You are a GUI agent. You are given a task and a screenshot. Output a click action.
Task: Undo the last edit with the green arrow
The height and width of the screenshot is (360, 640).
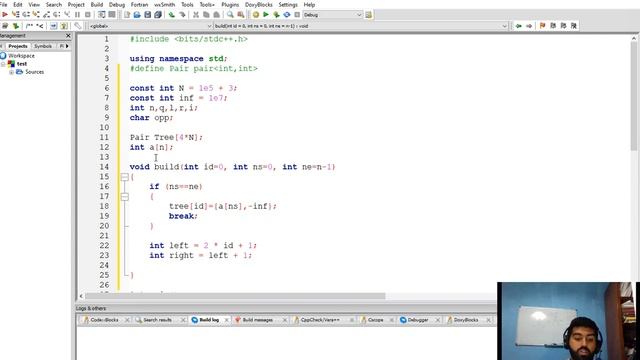point(172,15)
